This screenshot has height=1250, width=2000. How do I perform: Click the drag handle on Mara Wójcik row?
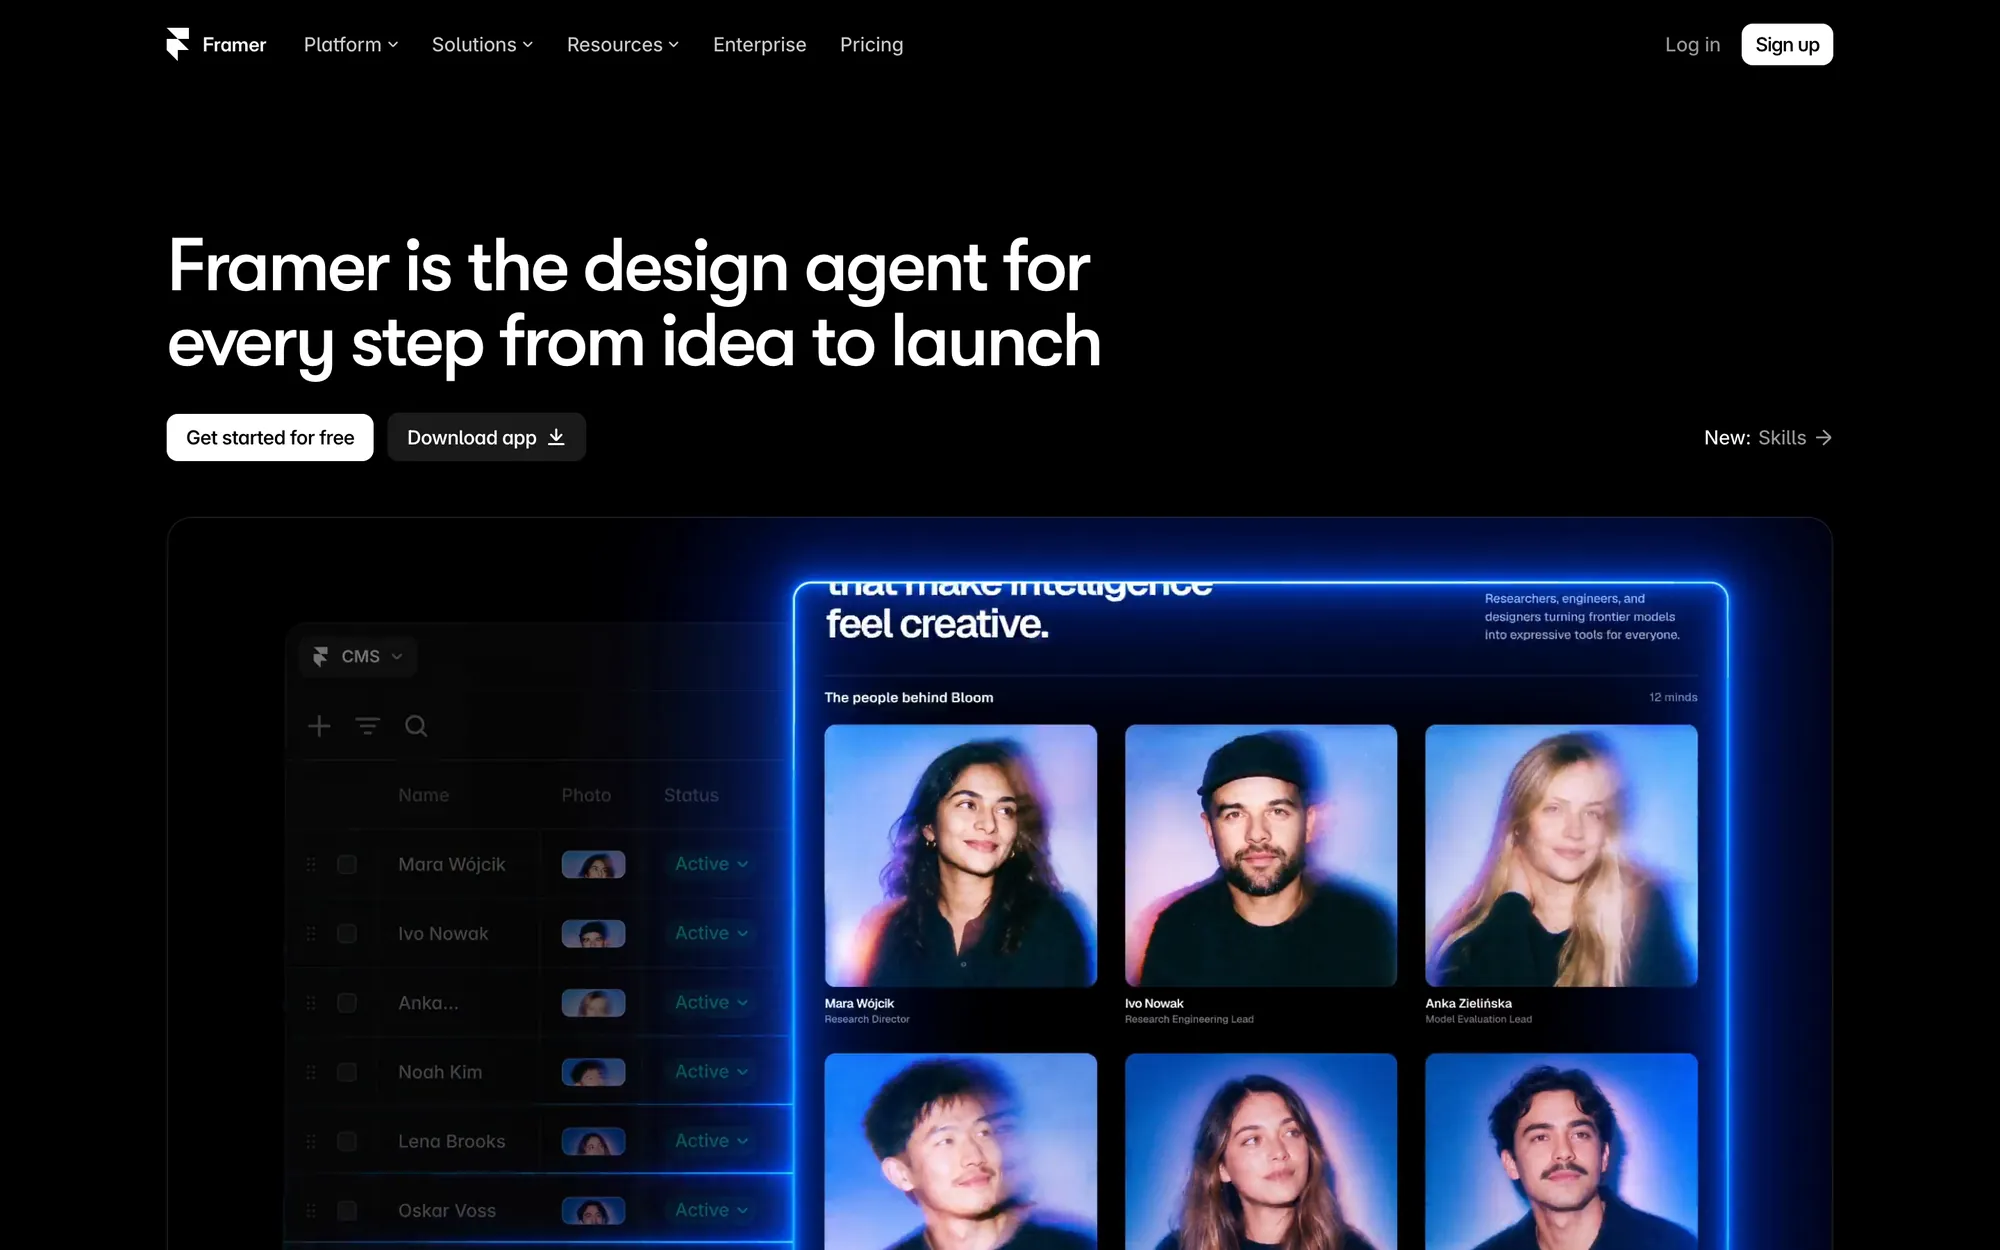click(311, 864)
